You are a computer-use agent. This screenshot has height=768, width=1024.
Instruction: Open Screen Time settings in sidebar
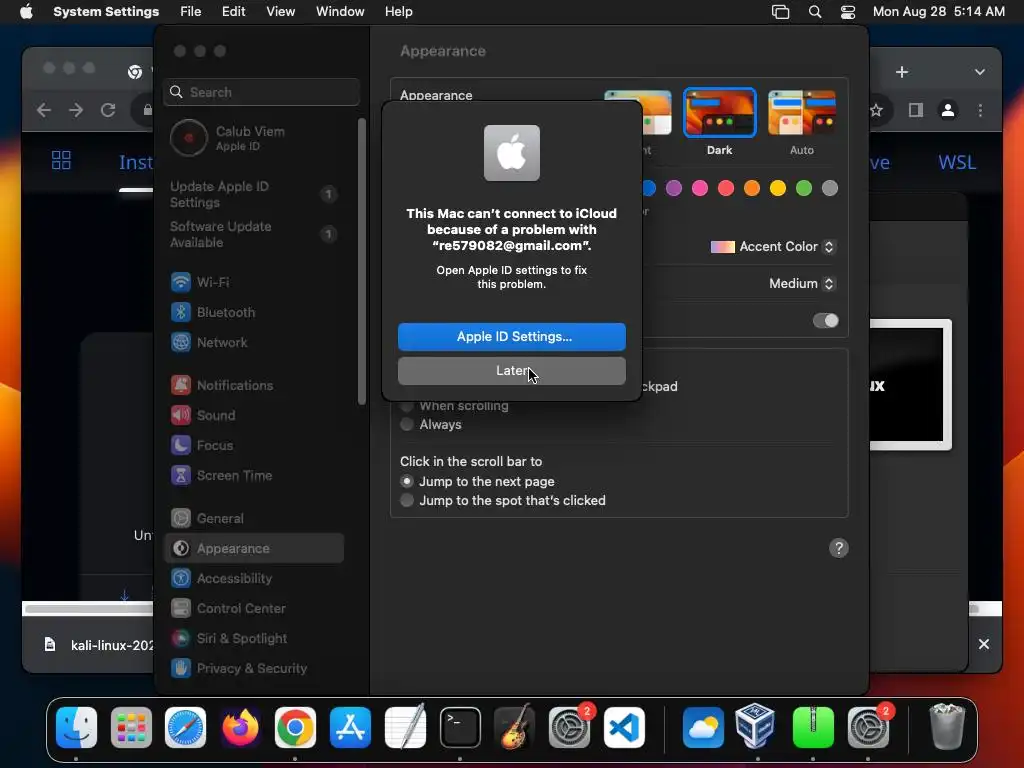[253, 475]
